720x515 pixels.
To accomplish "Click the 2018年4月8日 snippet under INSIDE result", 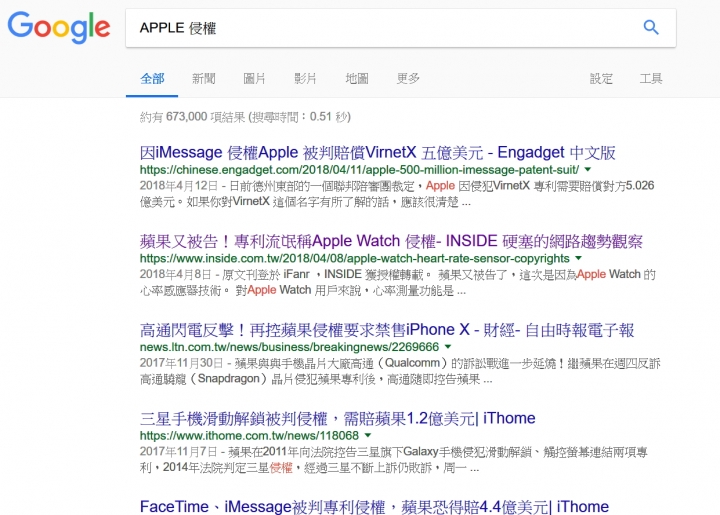I will pos(398,282).
